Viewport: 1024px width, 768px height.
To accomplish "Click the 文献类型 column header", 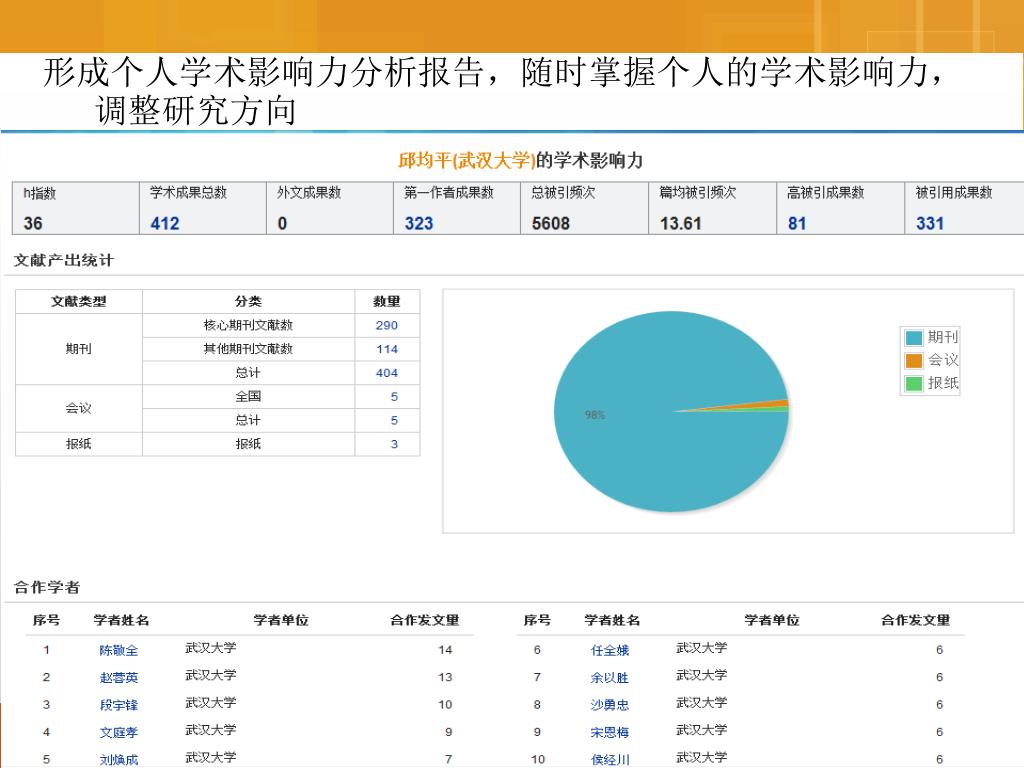I will tap(78, 301).
